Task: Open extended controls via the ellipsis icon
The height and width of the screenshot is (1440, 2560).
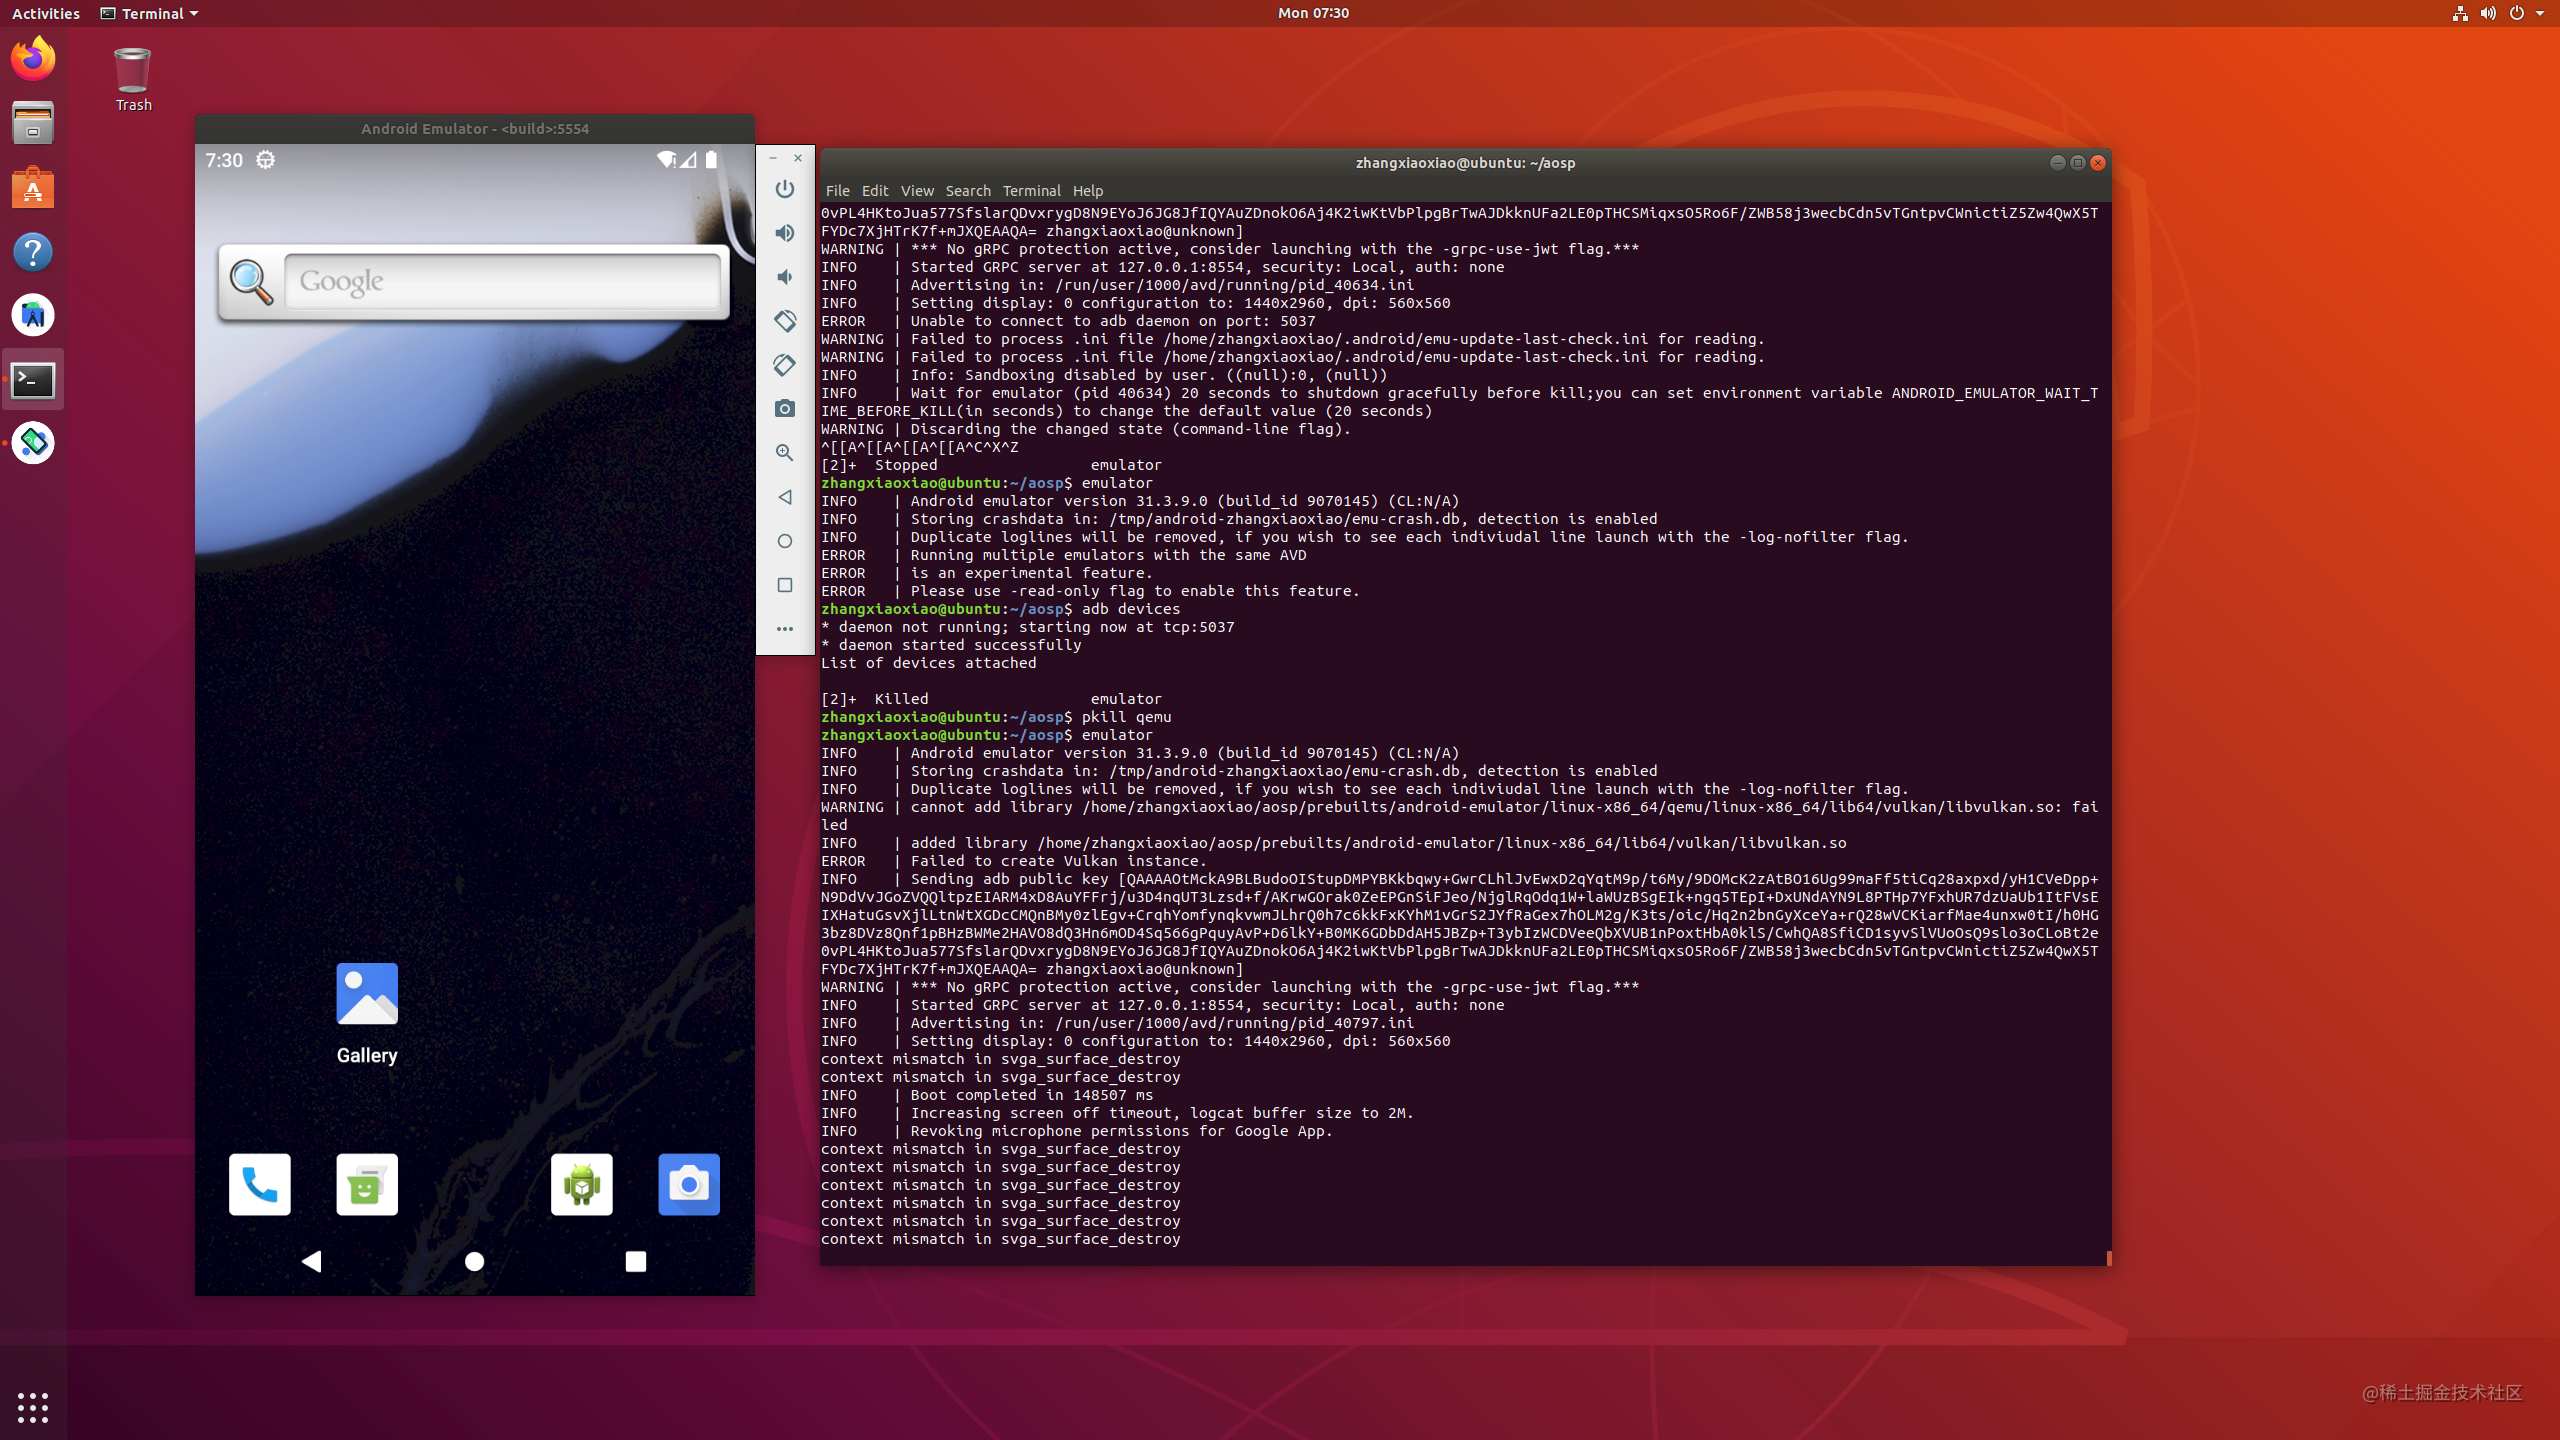Action: 785,628
